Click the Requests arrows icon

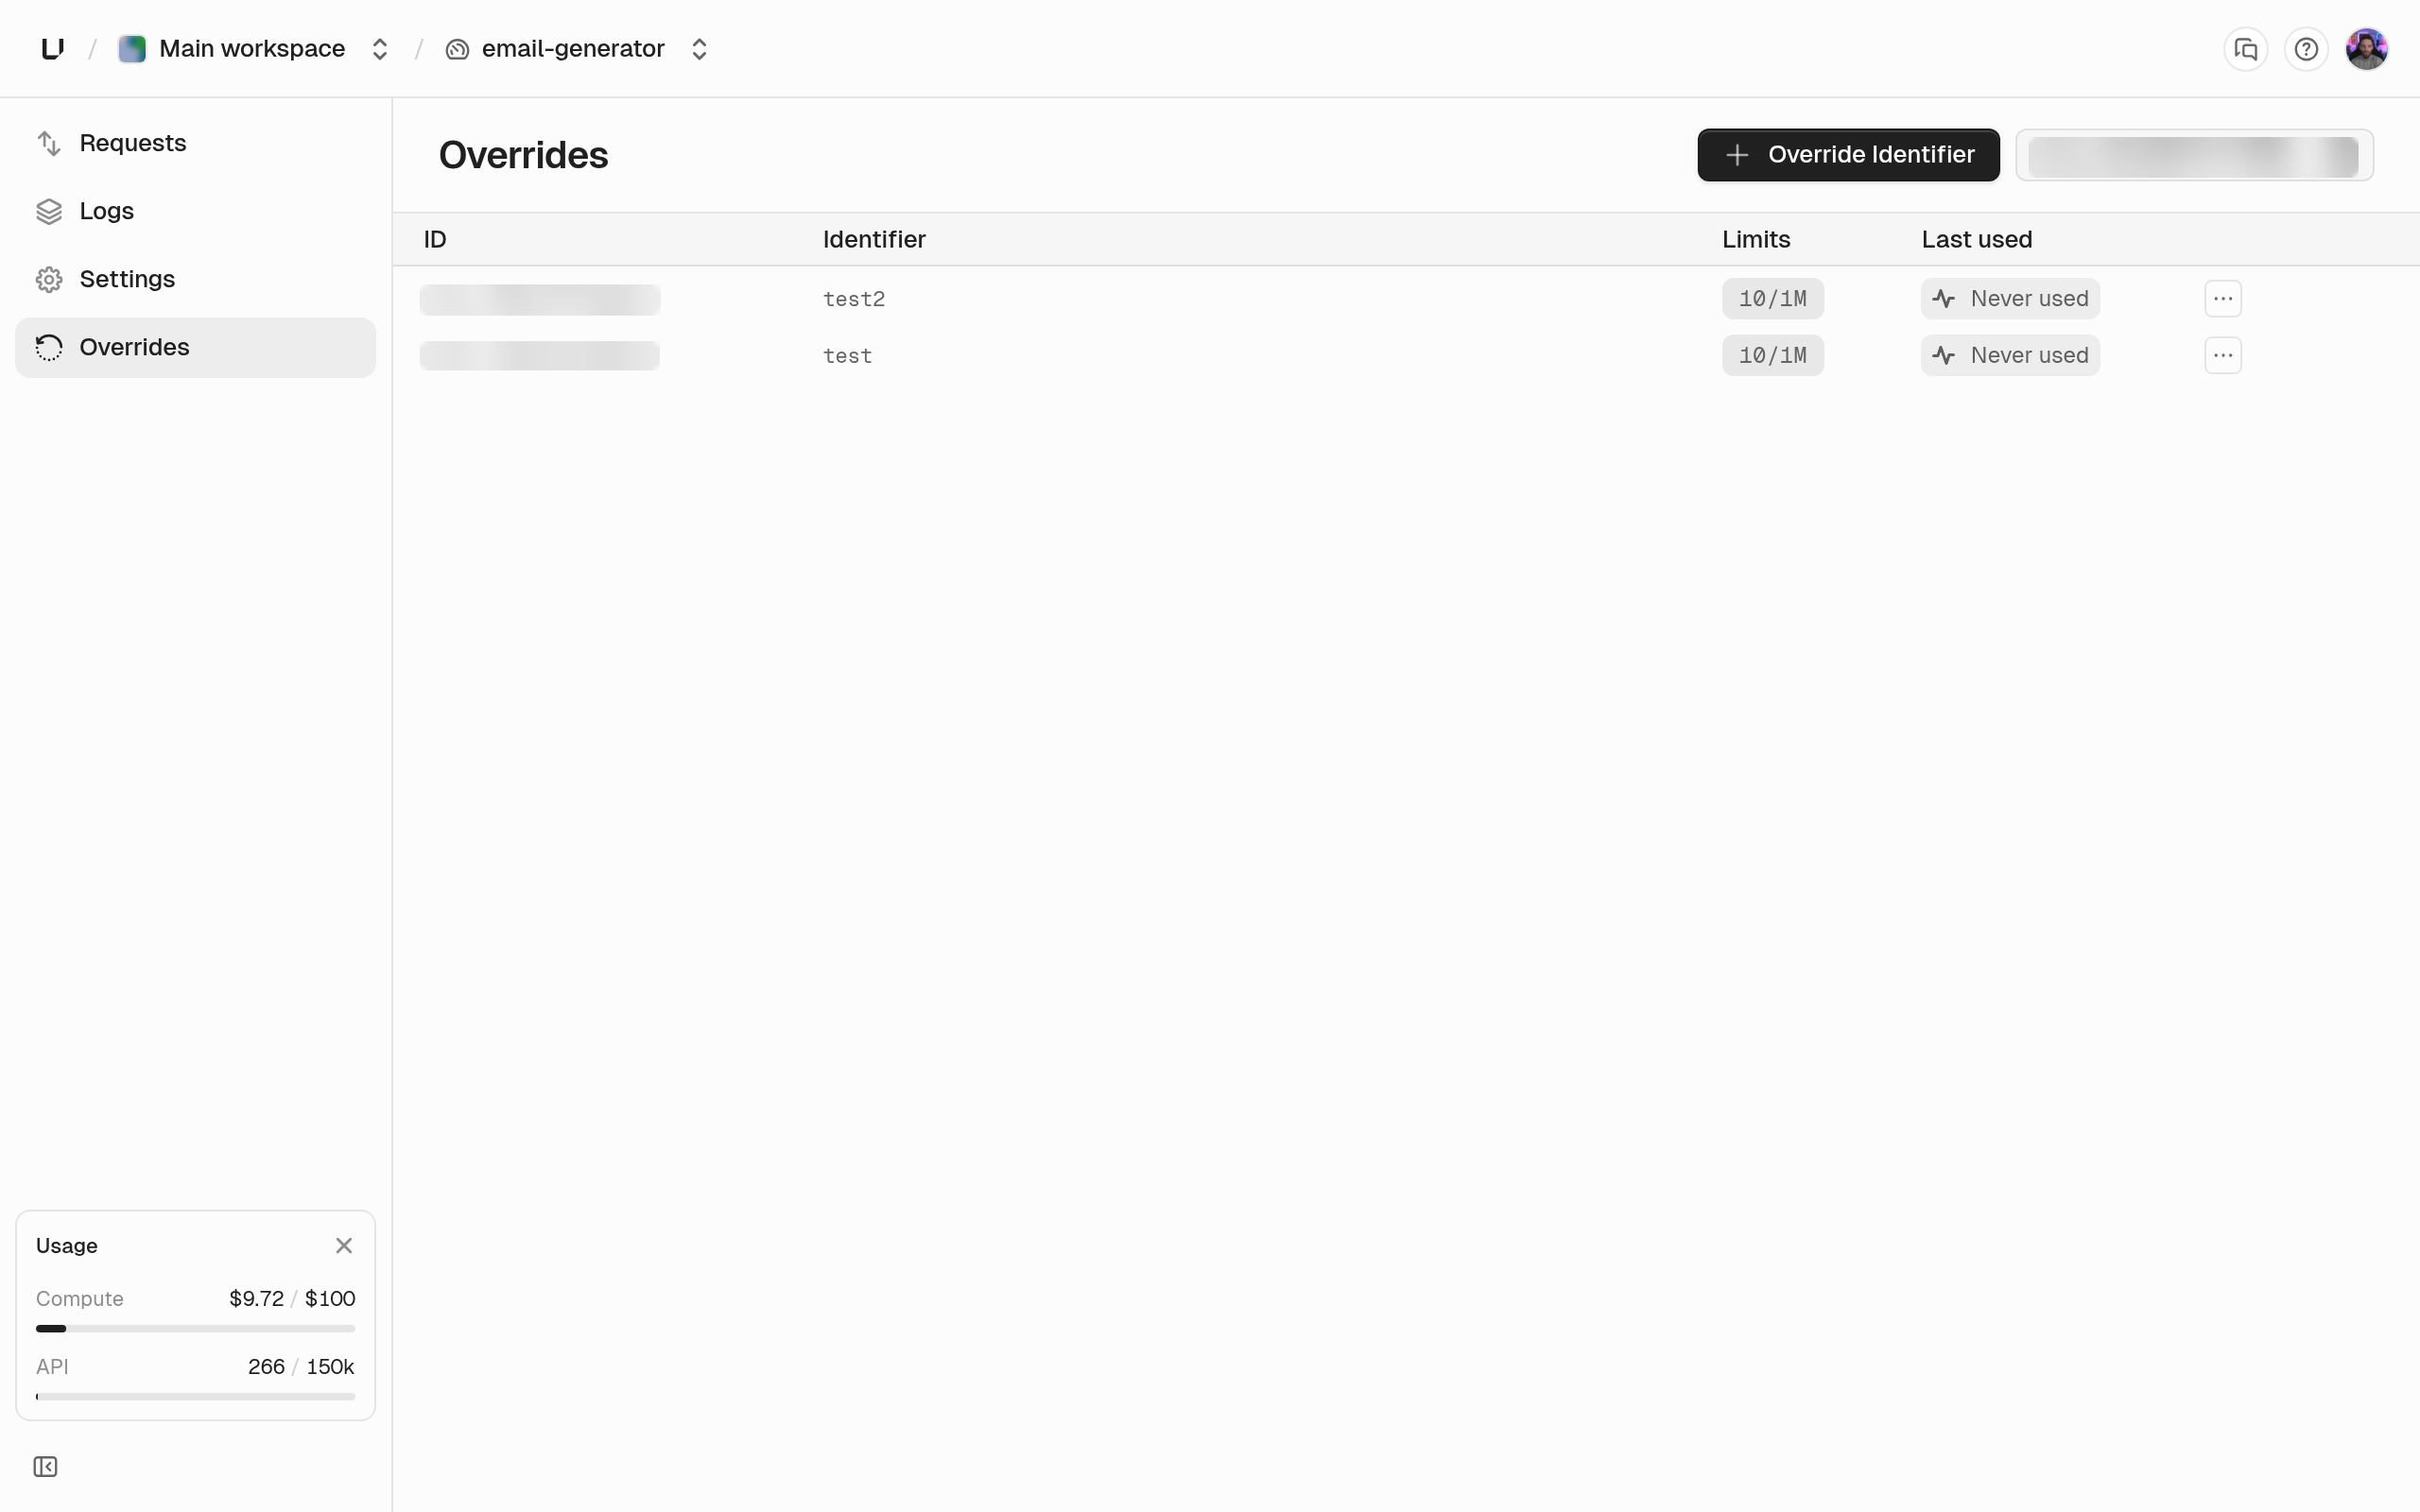(x=49, y=143)
